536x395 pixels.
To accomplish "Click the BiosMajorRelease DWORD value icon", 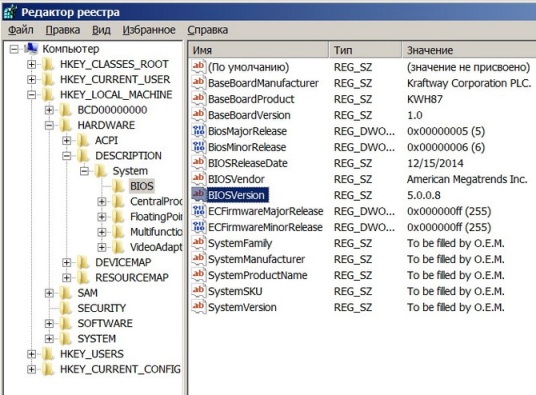I will [199, 131].
